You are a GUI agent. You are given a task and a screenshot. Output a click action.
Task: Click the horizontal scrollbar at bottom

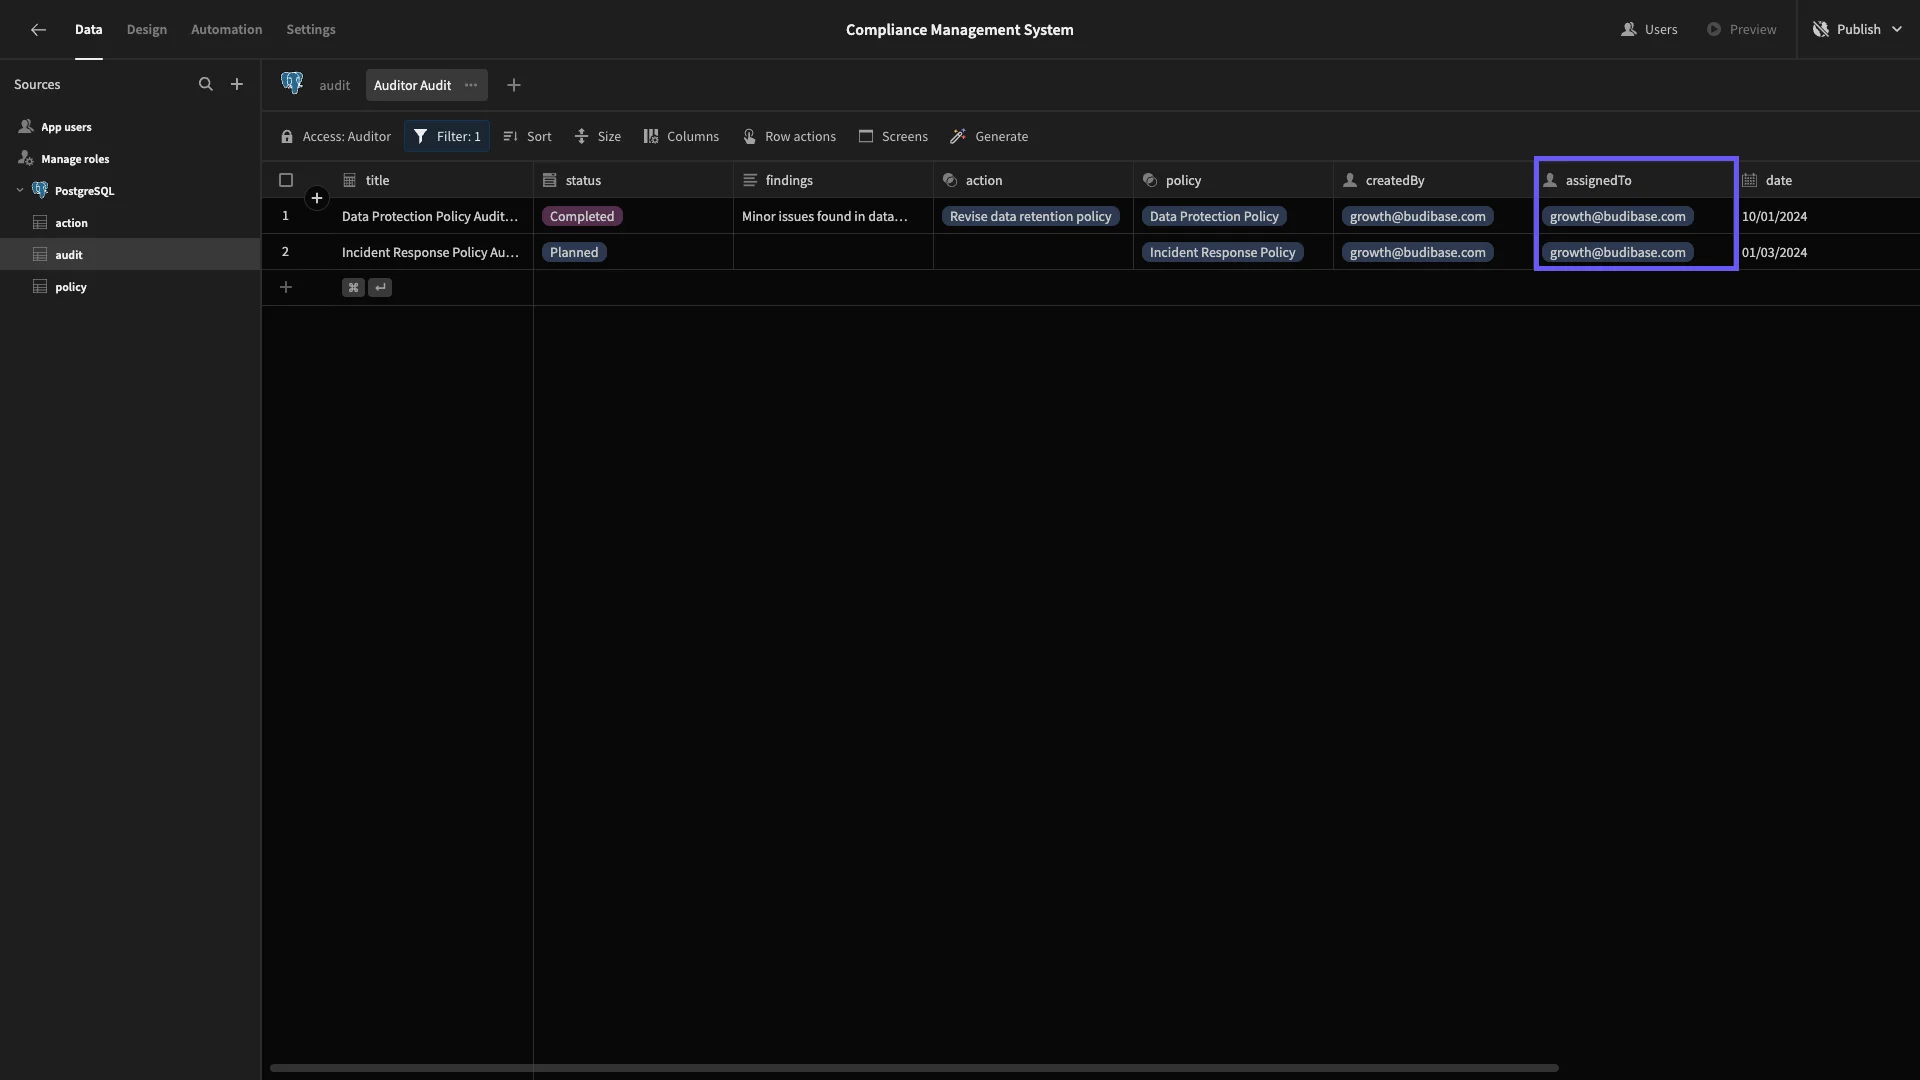click(x=914, y=1068)
